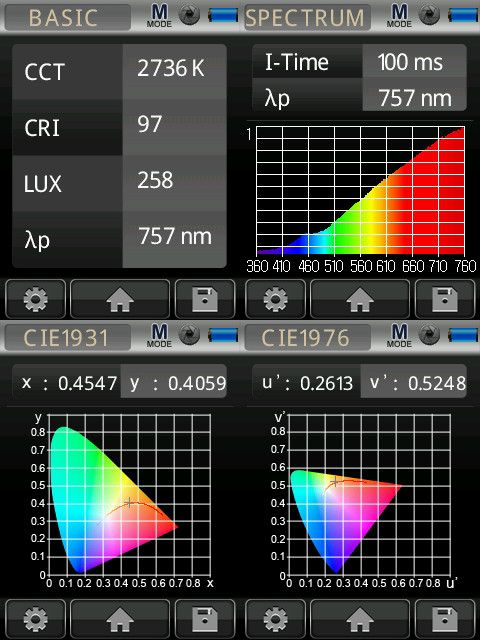The image size is (480, 640).
Task: Tap the 2736 K value
Action: pos(174,72)
